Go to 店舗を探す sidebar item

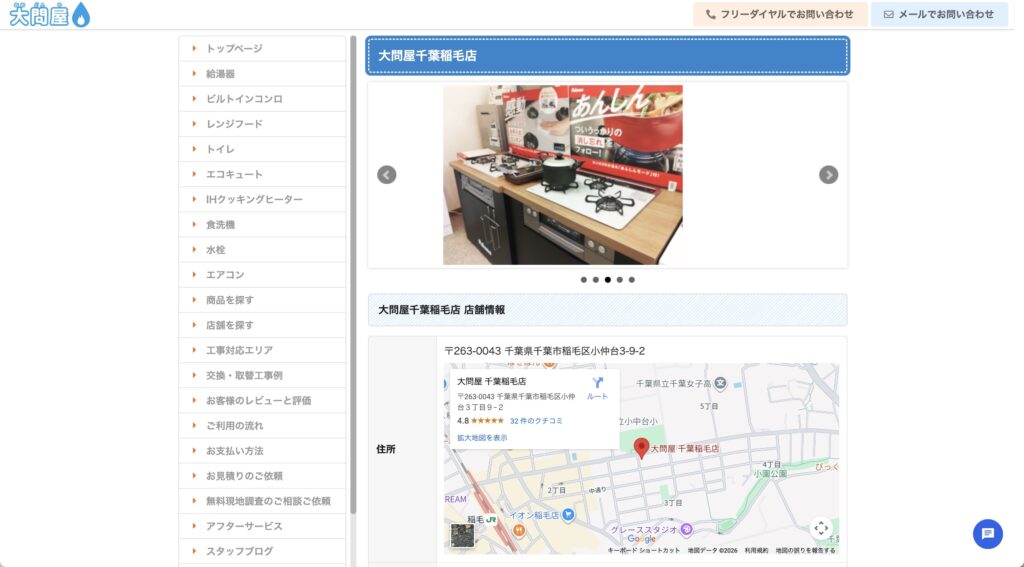230,325
